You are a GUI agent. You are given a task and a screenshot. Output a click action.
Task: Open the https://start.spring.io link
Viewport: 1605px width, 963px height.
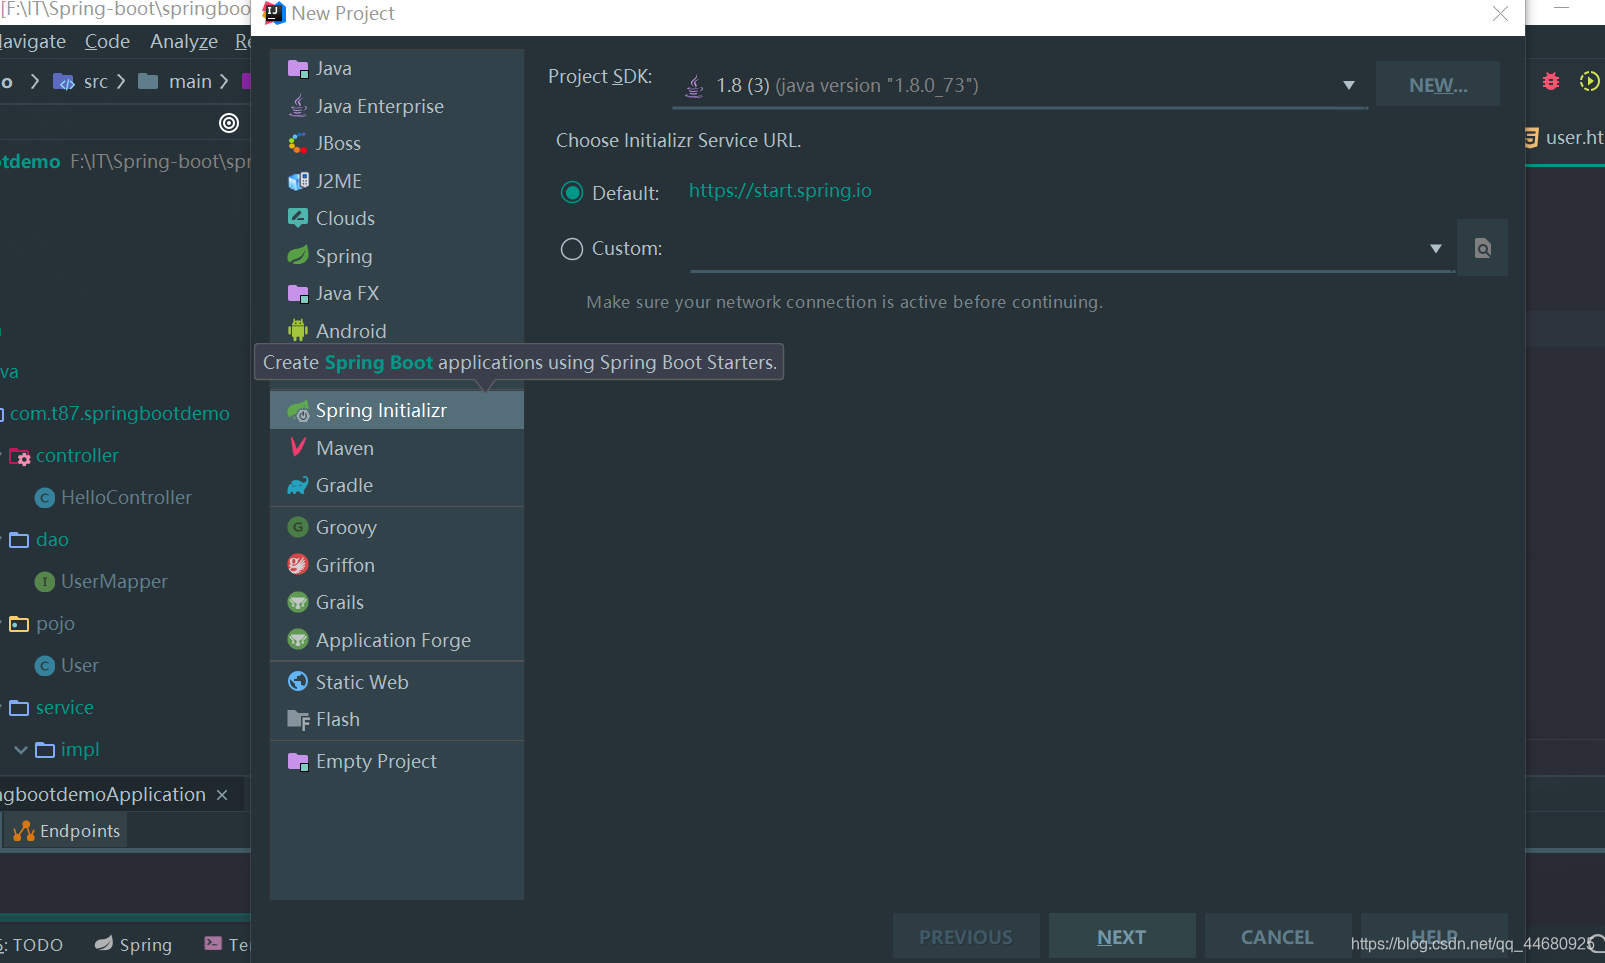pos(780,190)
